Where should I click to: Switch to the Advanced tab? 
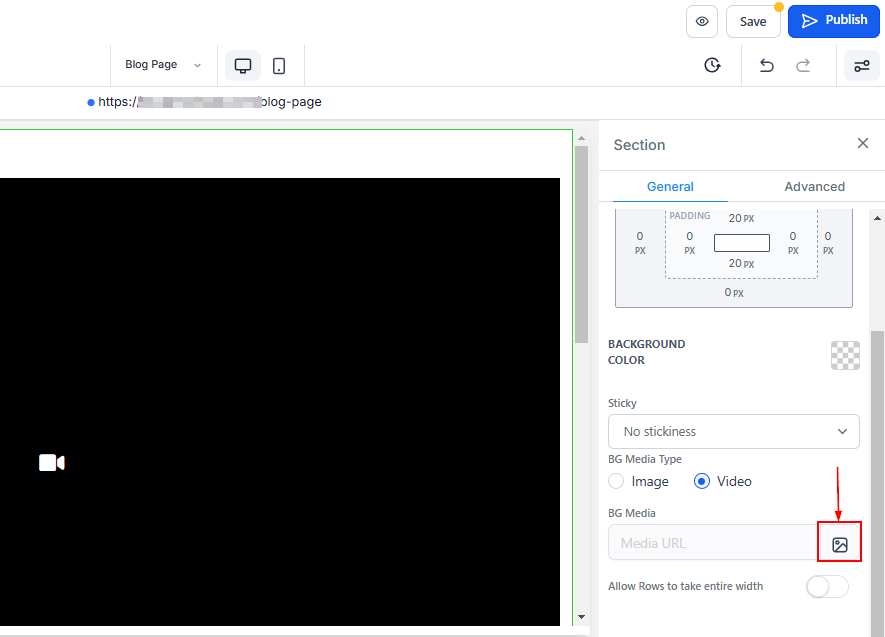814,187
